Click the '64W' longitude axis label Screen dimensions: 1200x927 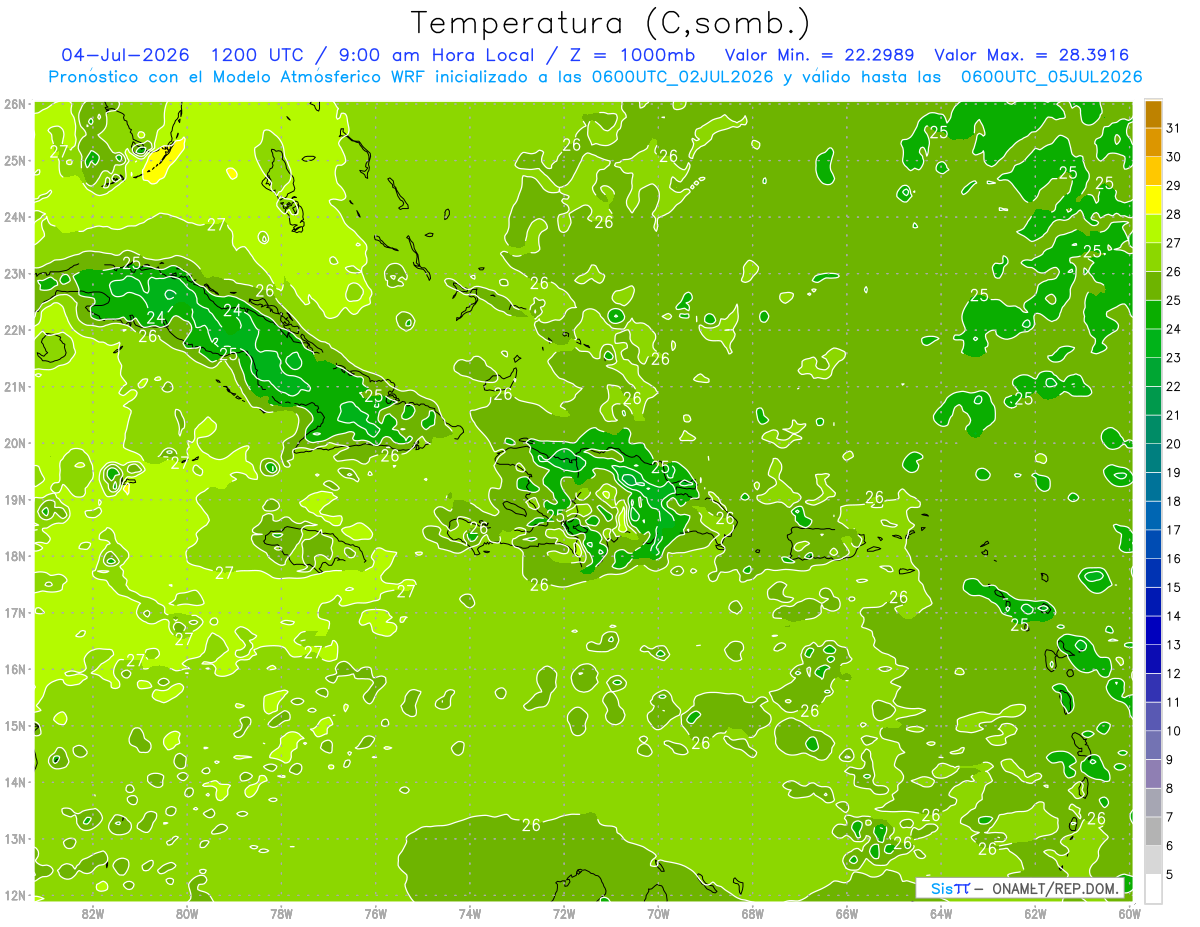(x=941, y=914)
